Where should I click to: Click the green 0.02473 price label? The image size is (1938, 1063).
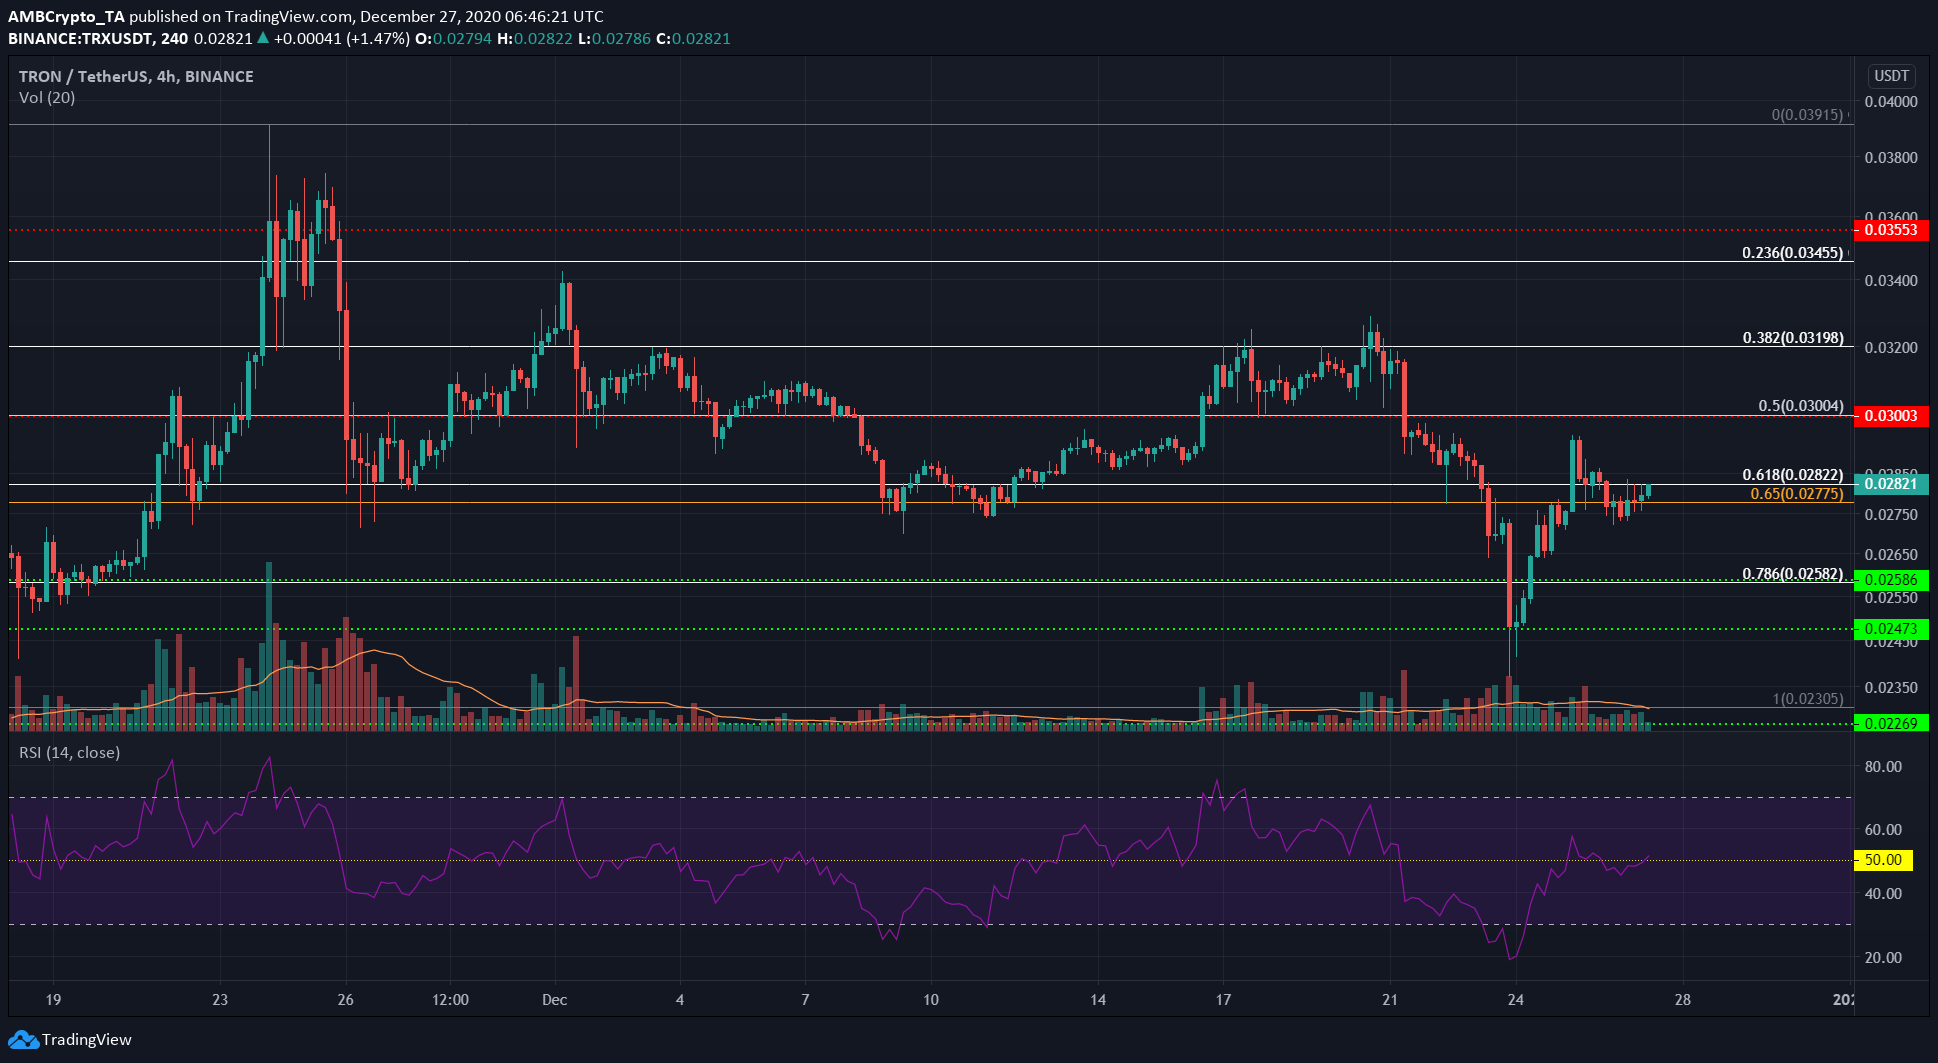point(1890,629)
